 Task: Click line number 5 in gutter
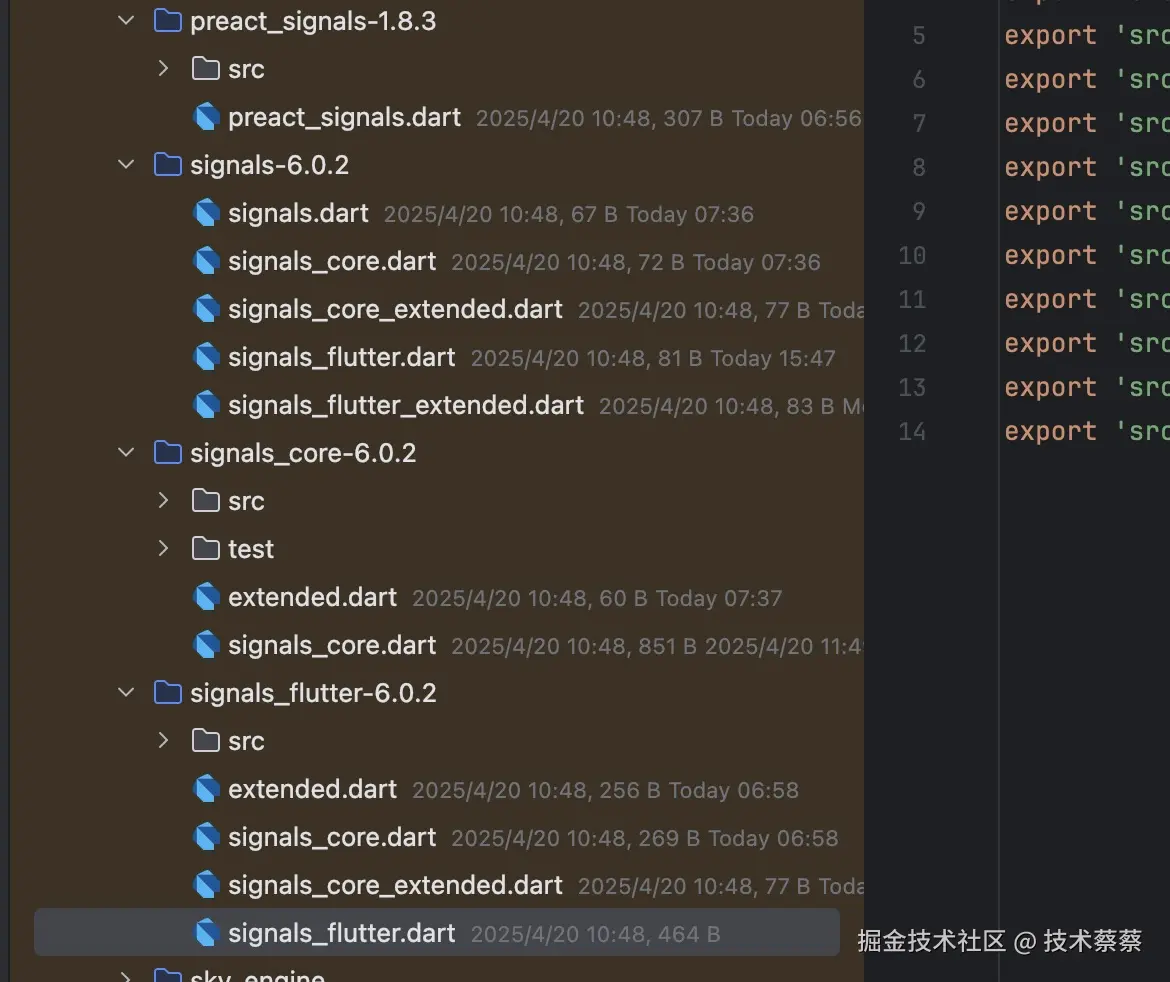click(919, 35)
